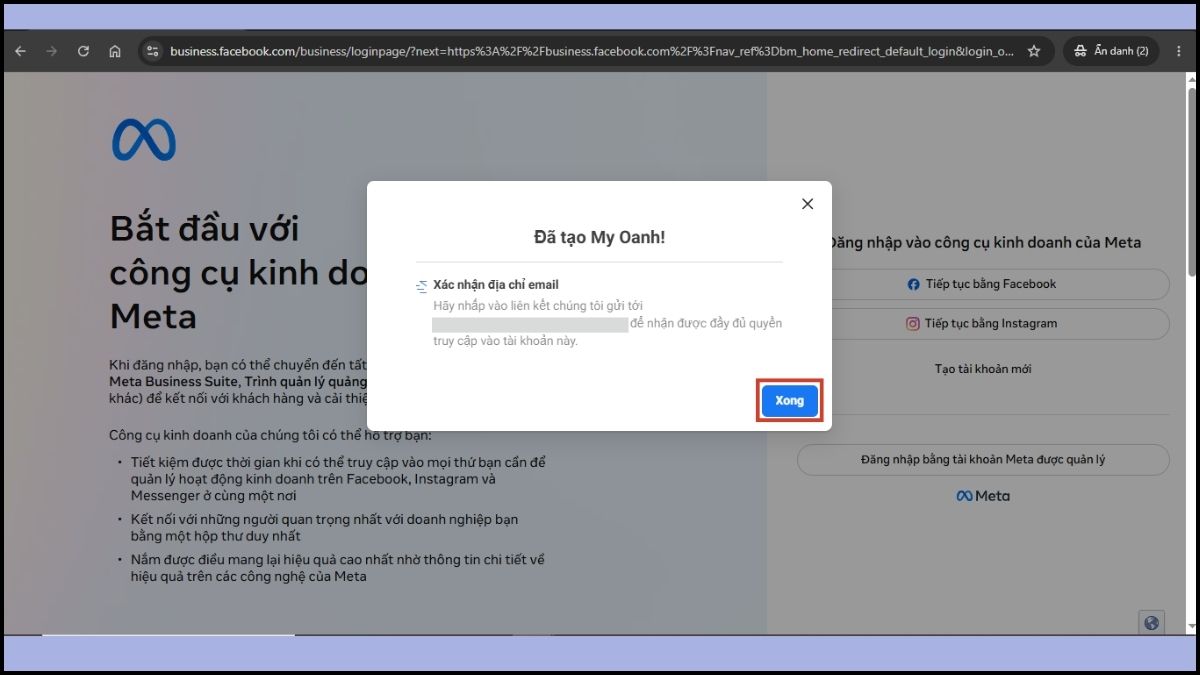
Task: Close the Đã tạo My Oanh dialog
Action: [x=808, y=204]
